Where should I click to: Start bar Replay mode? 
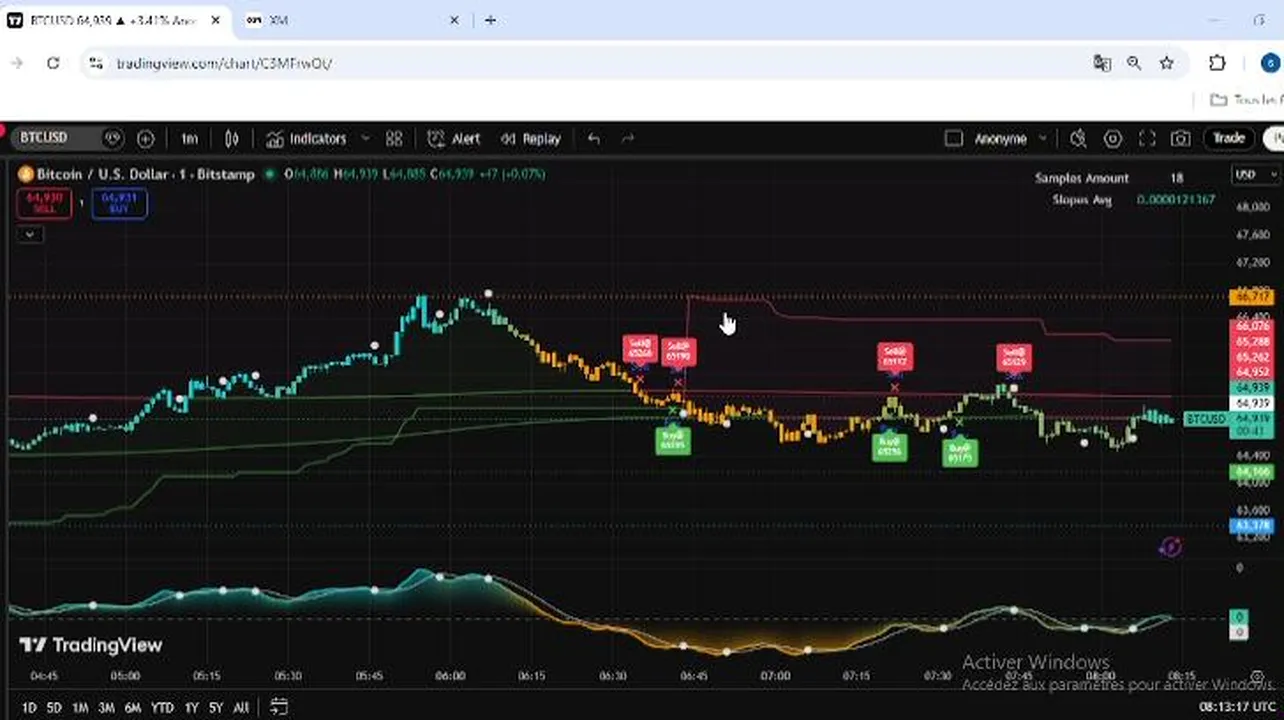tap(531, 139)
